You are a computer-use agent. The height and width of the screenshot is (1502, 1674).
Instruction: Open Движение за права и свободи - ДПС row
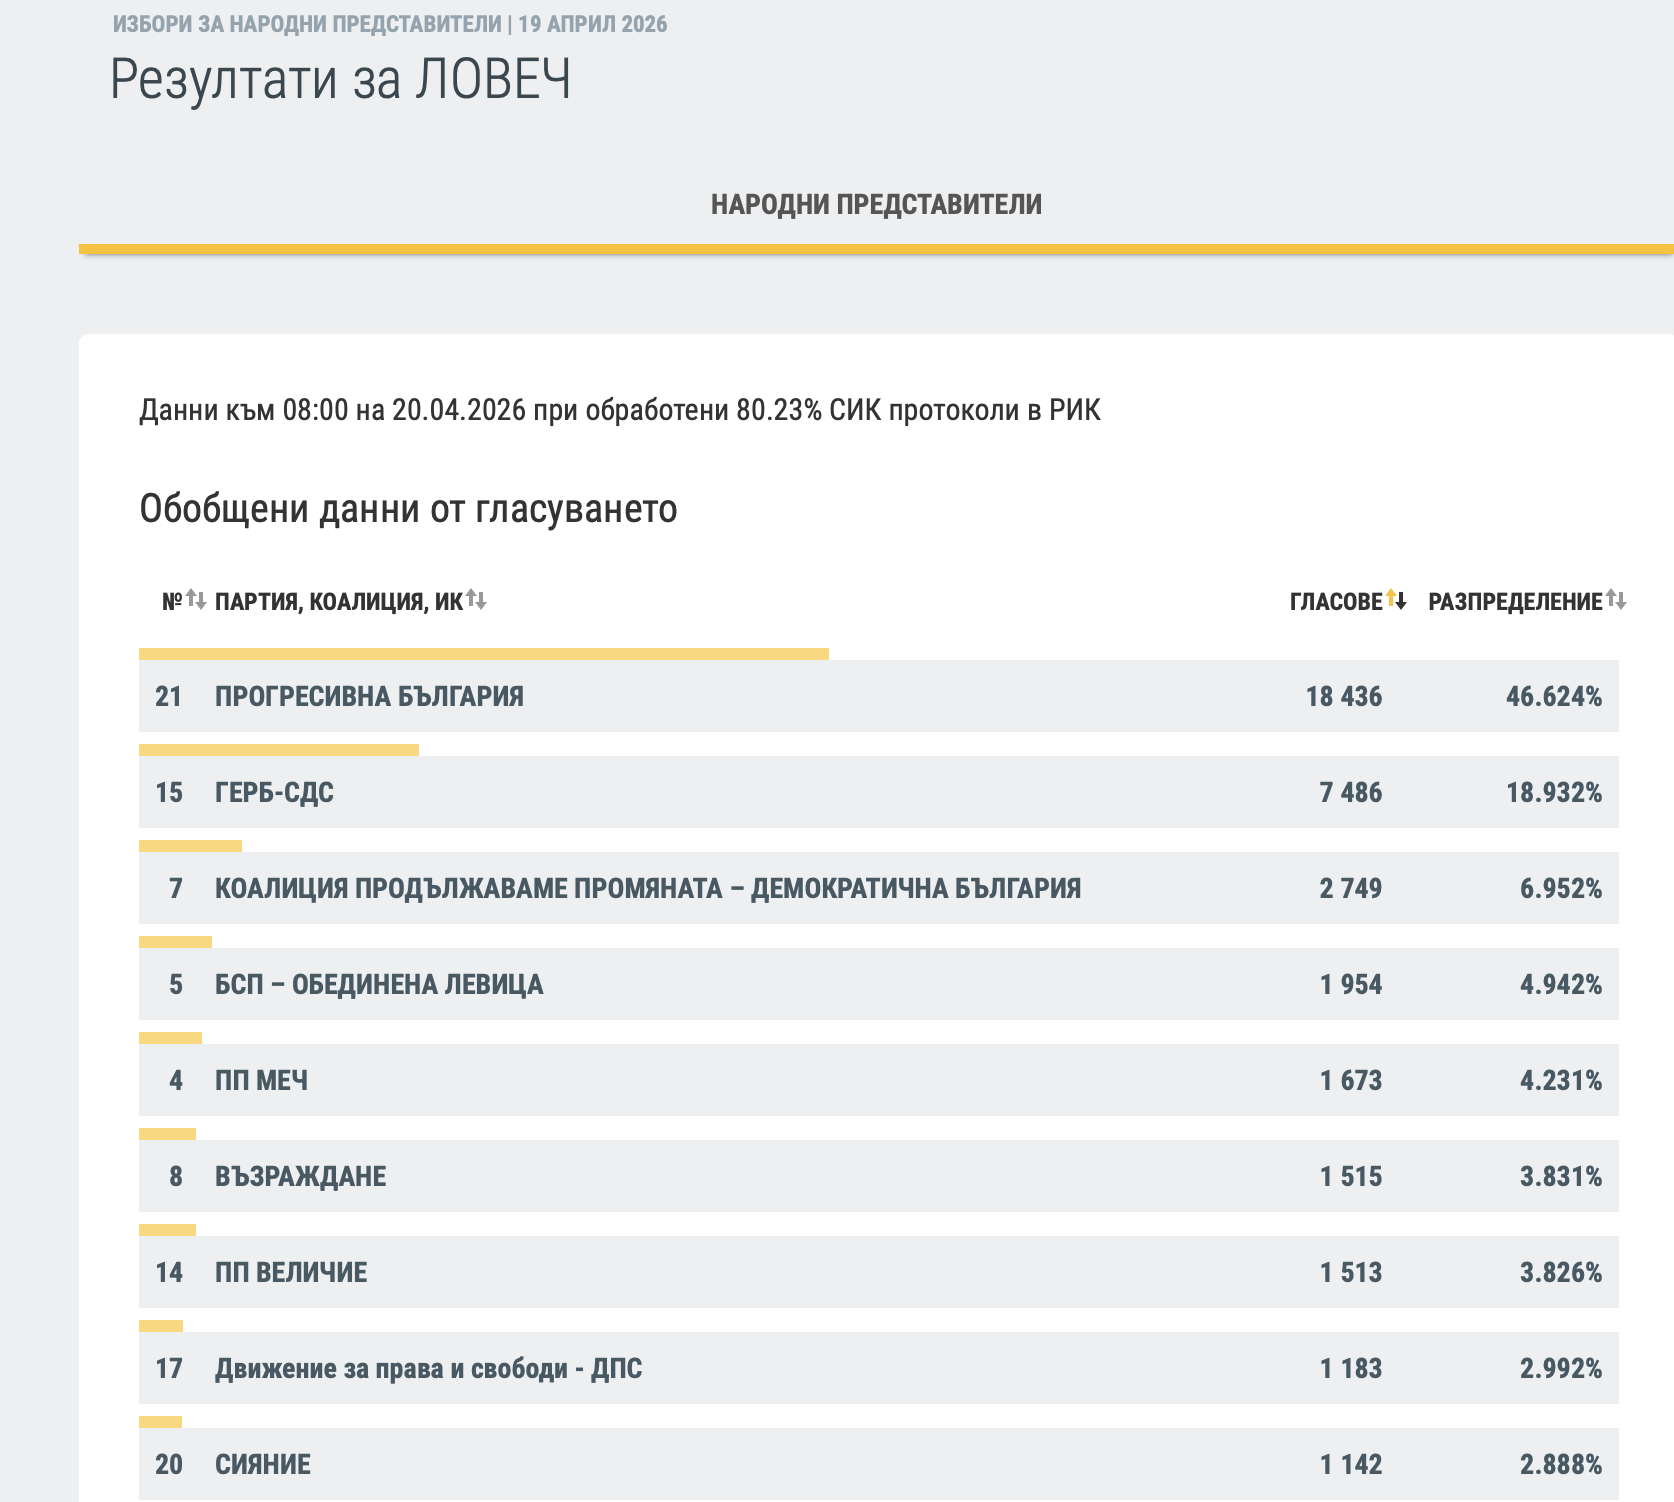(428, 1369)
